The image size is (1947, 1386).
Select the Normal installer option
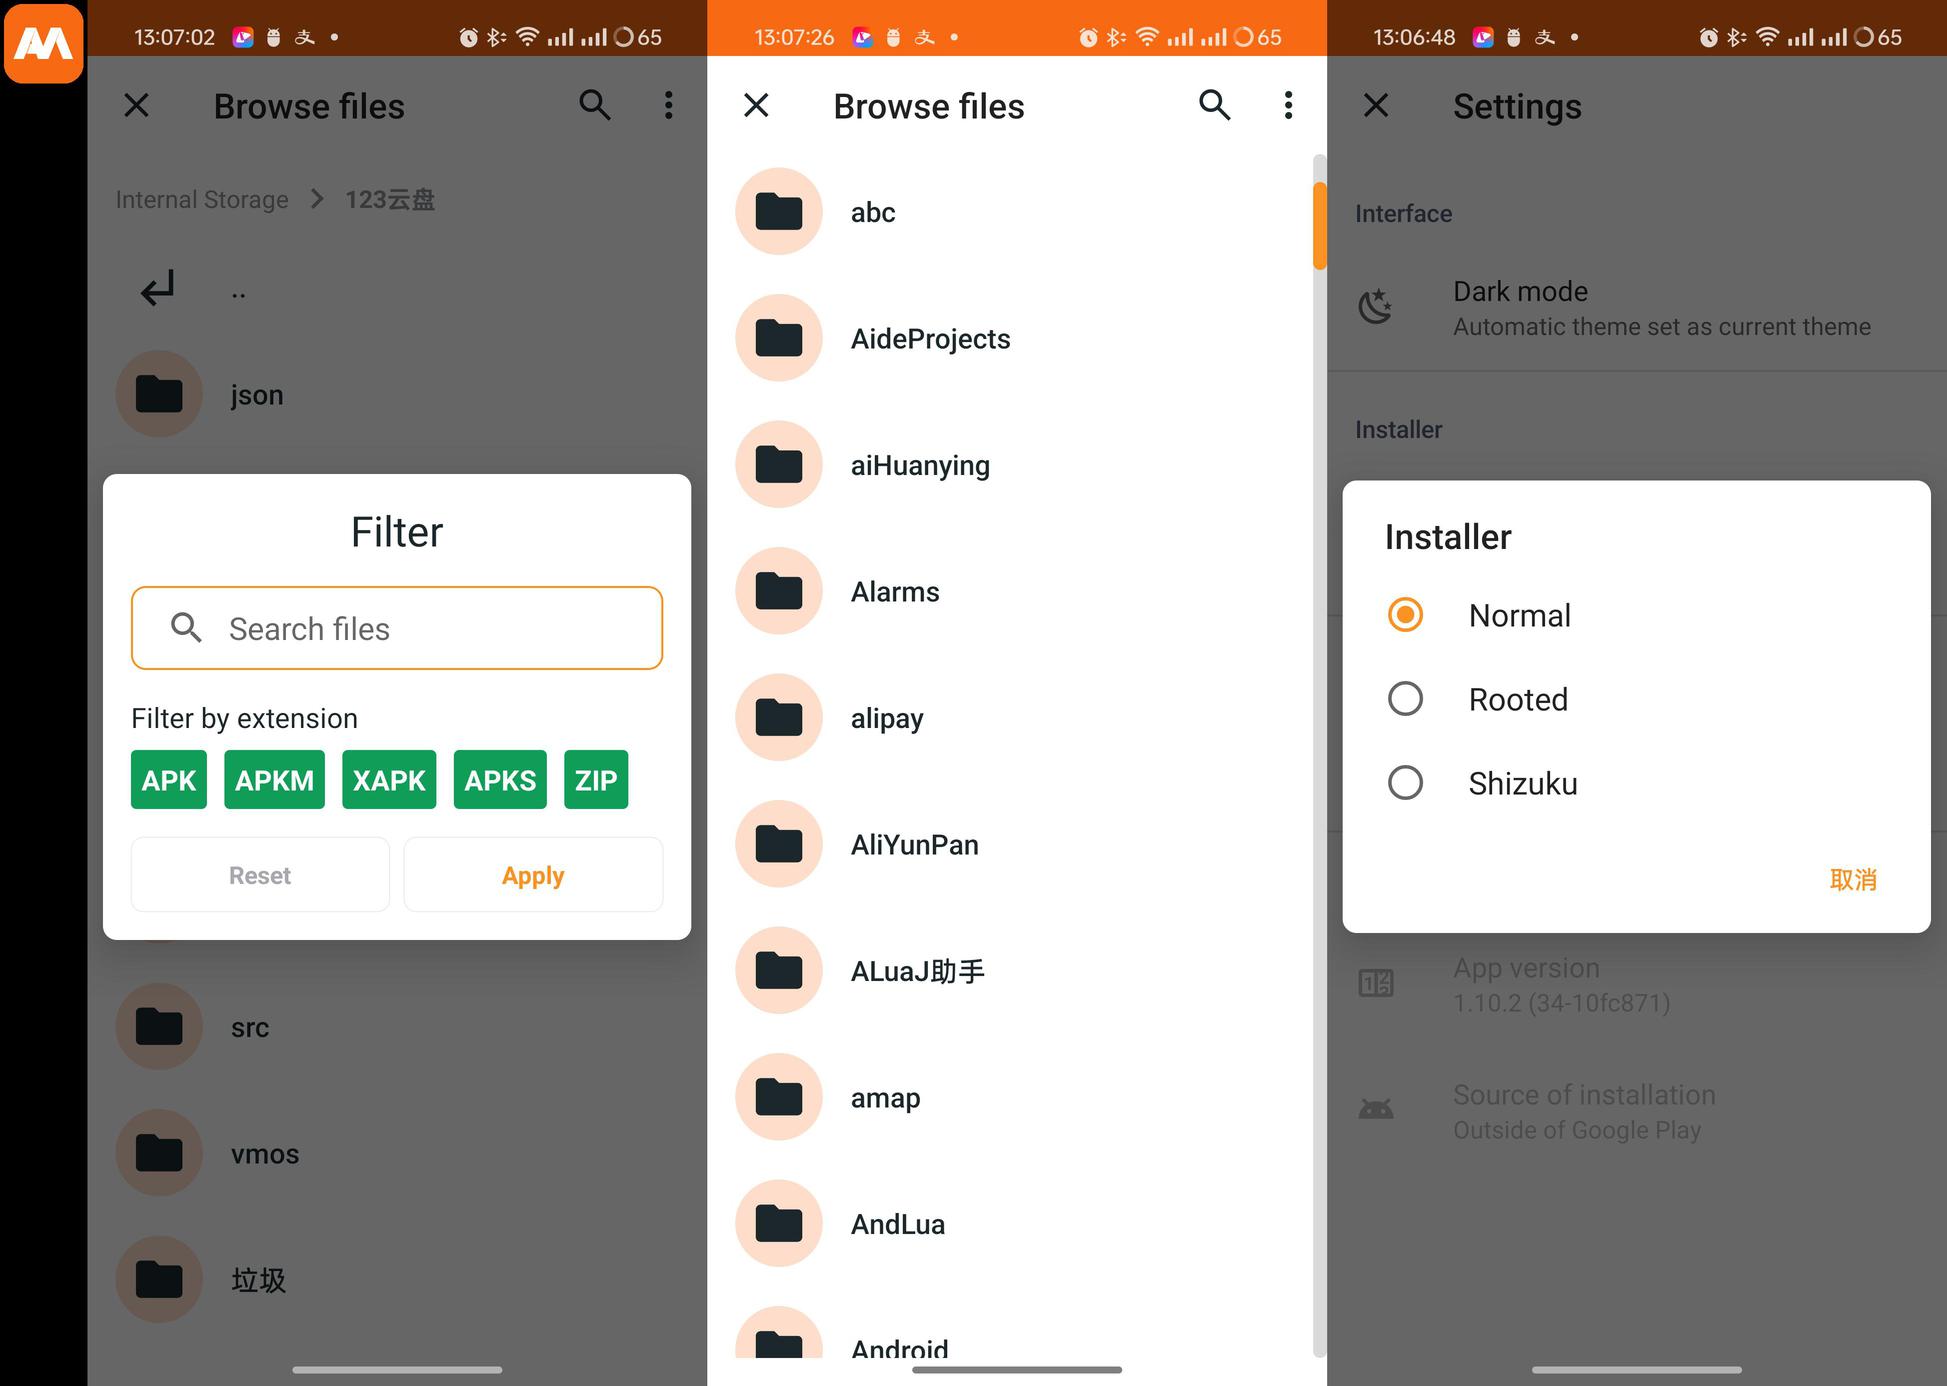click(1405, 615)
